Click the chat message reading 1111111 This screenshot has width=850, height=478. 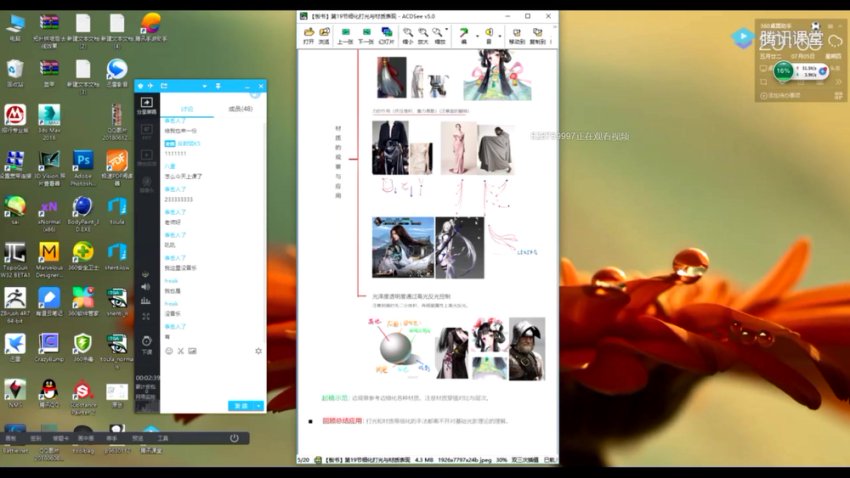click(x=175, y=153)
